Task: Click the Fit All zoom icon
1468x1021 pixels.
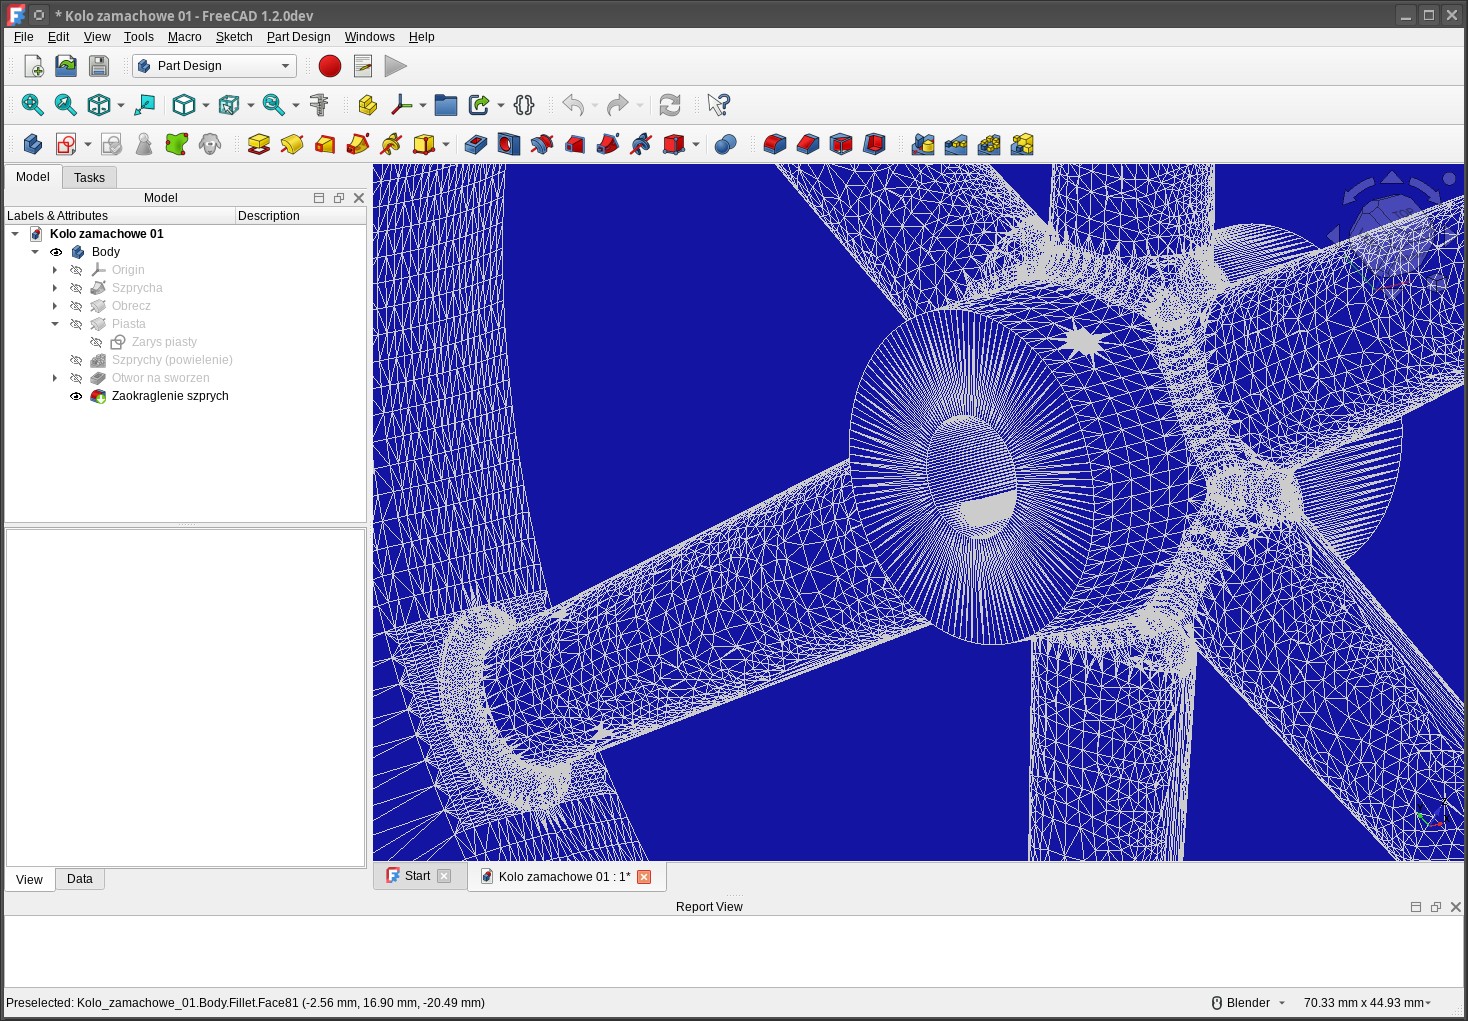Action: coord(32,105)
